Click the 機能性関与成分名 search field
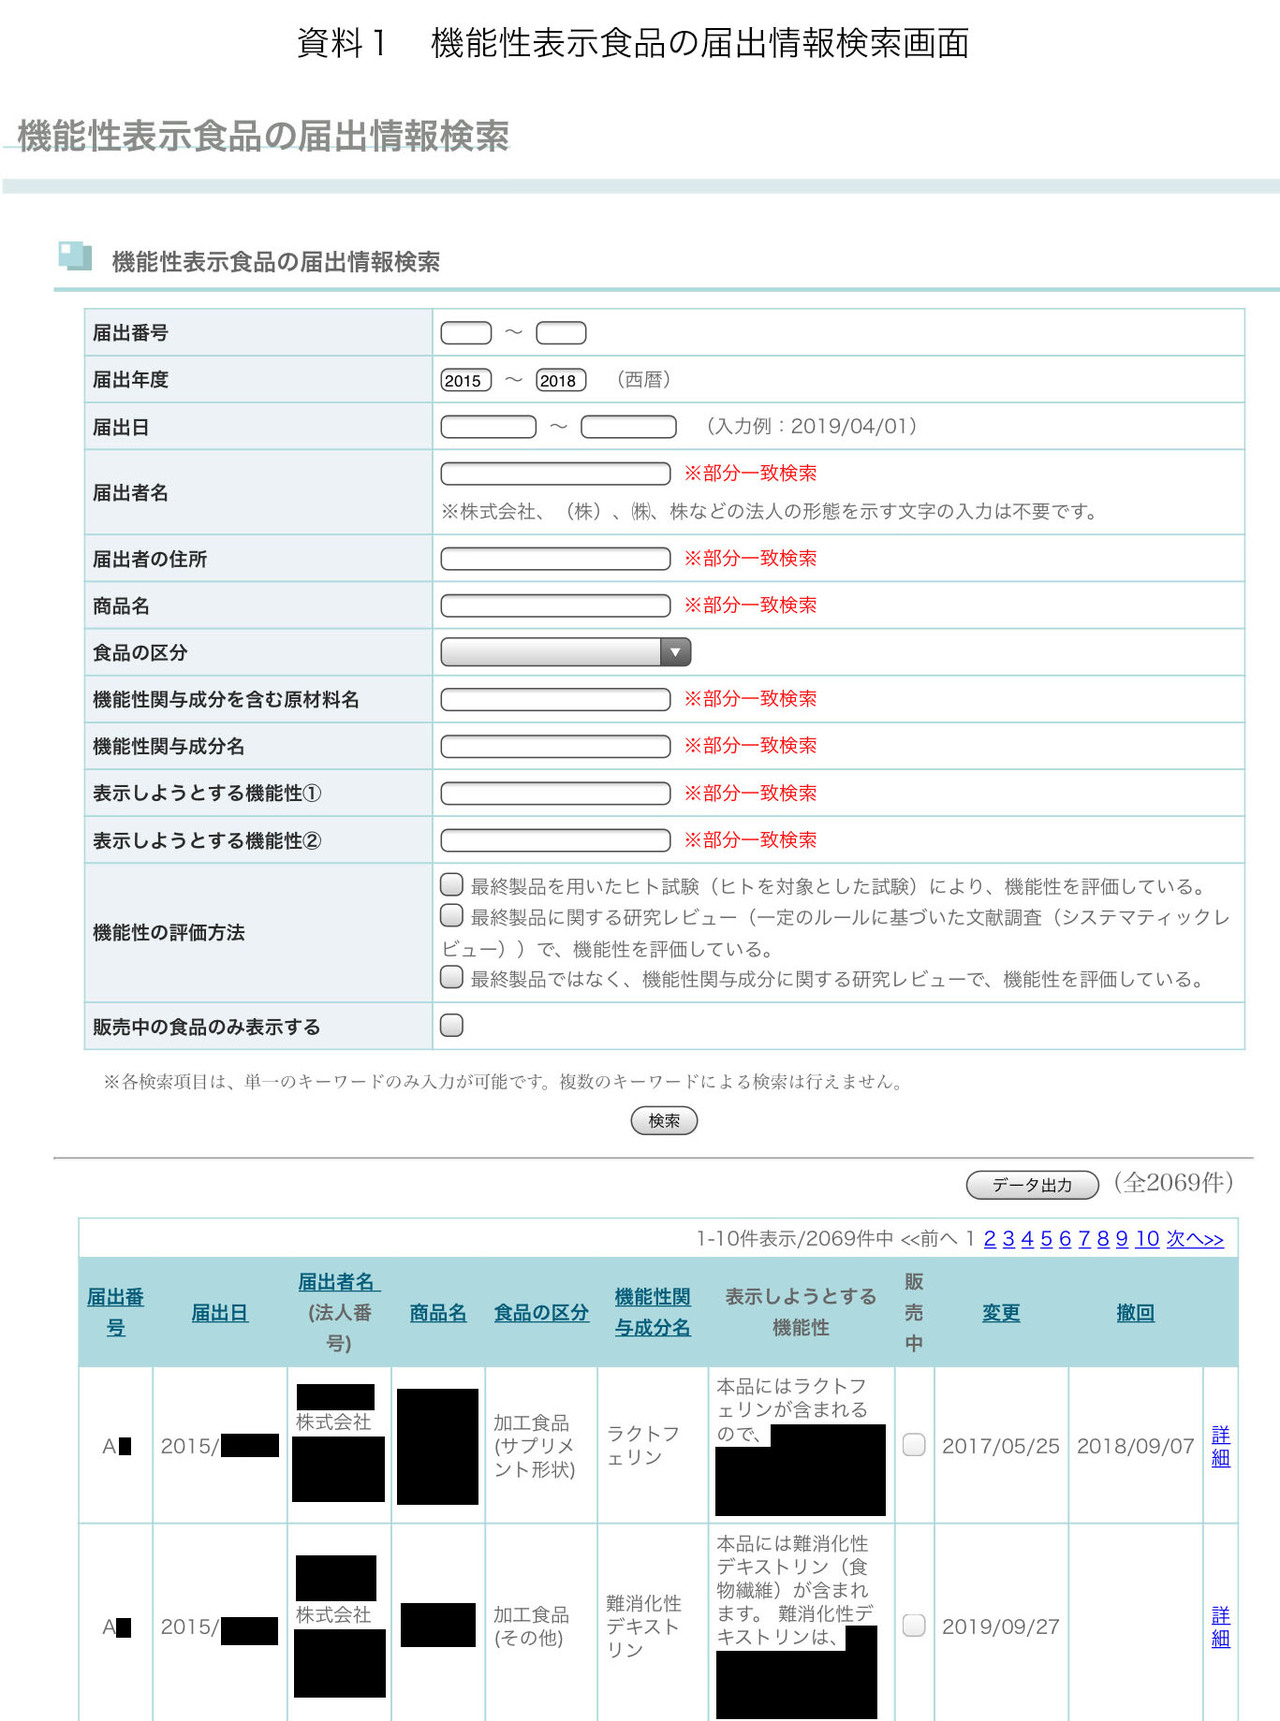The image size is (1280, 1721). click(x=556, y=746)
